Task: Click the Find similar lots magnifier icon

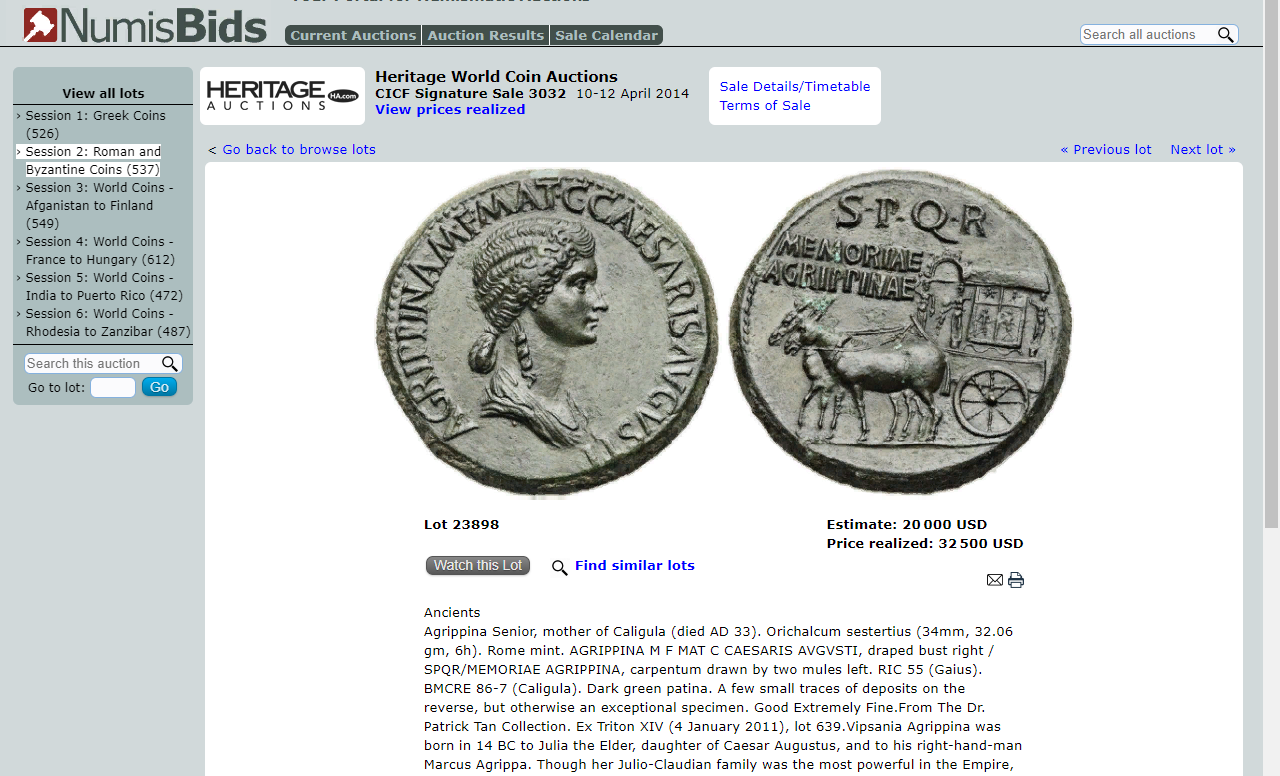Action: pos(560,568)
